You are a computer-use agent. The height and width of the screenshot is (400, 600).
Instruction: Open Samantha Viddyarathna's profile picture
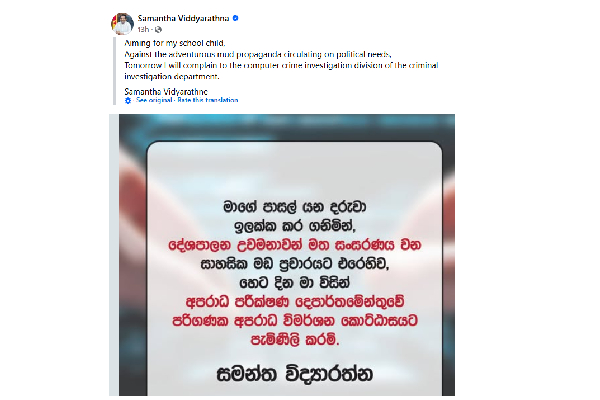(122, 23)
